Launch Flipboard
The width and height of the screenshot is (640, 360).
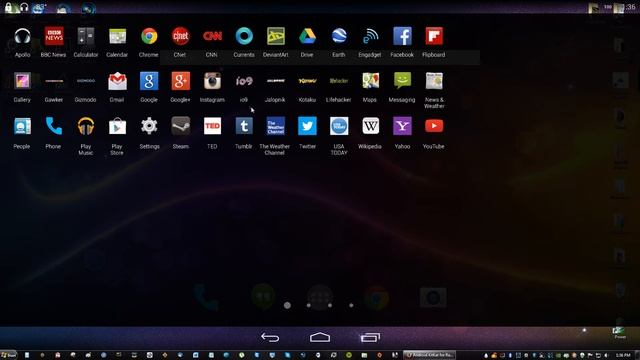pyautogui.click(x=434, y=36)
